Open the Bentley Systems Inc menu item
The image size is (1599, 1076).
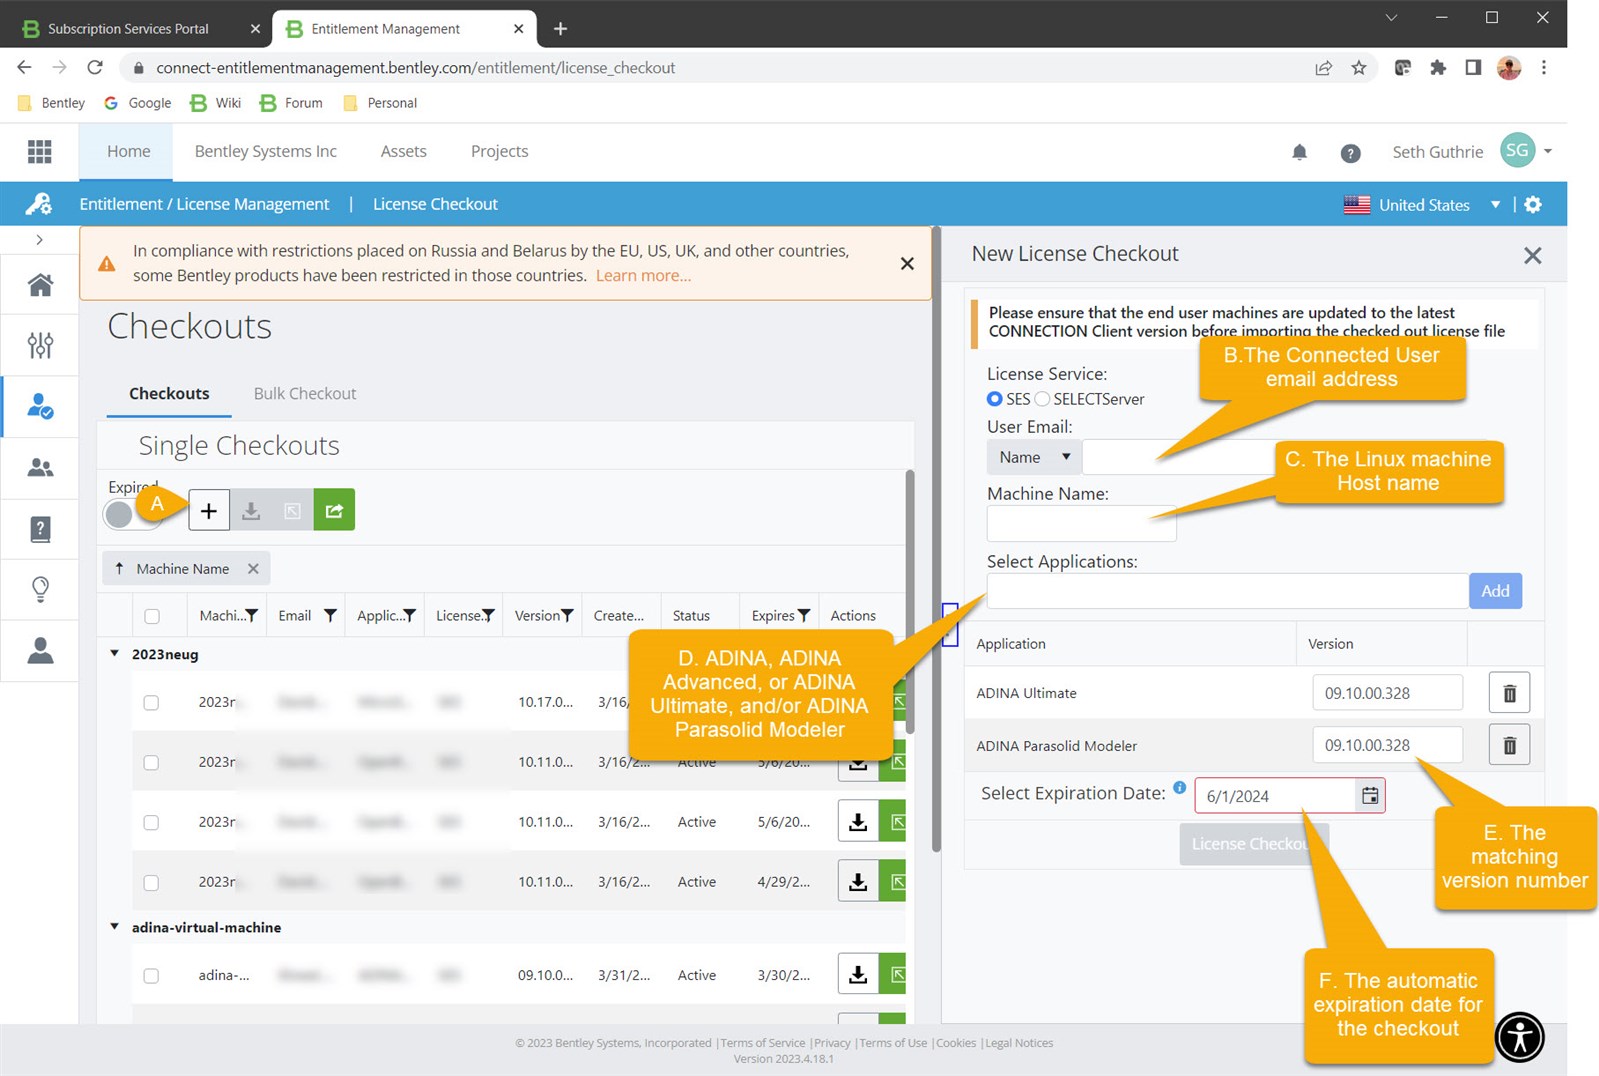(266, 152)
